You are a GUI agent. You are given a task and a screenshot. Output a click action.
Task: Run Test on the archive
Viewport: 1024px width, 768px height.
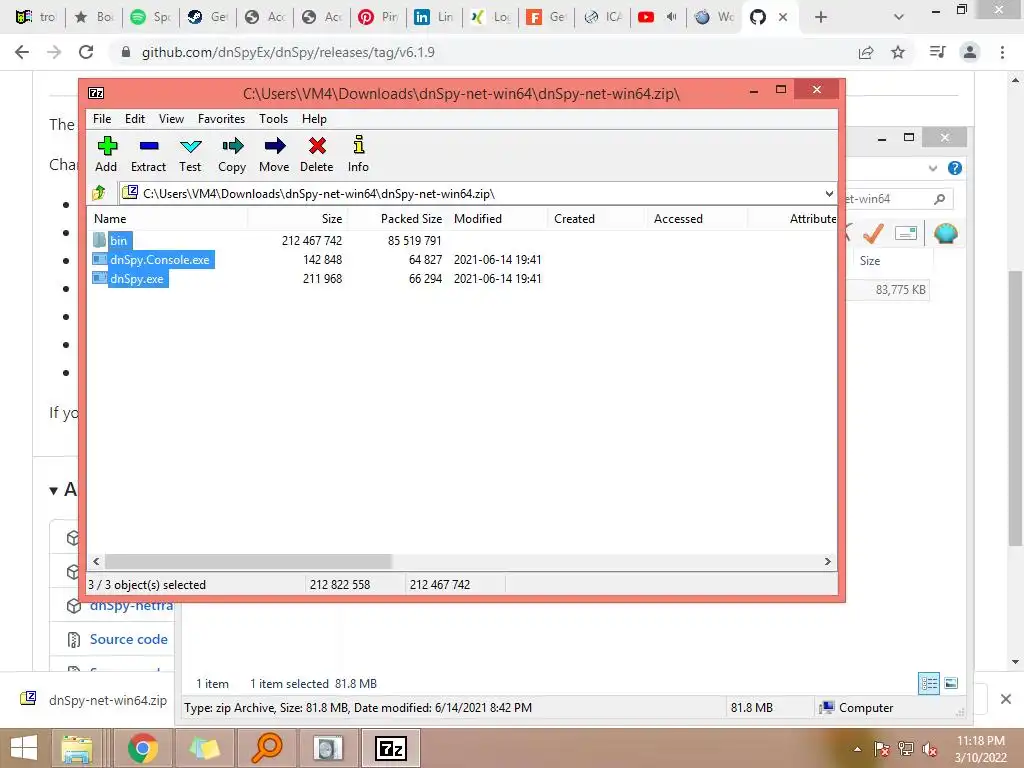pyautogui.click(x=190, y=155)
